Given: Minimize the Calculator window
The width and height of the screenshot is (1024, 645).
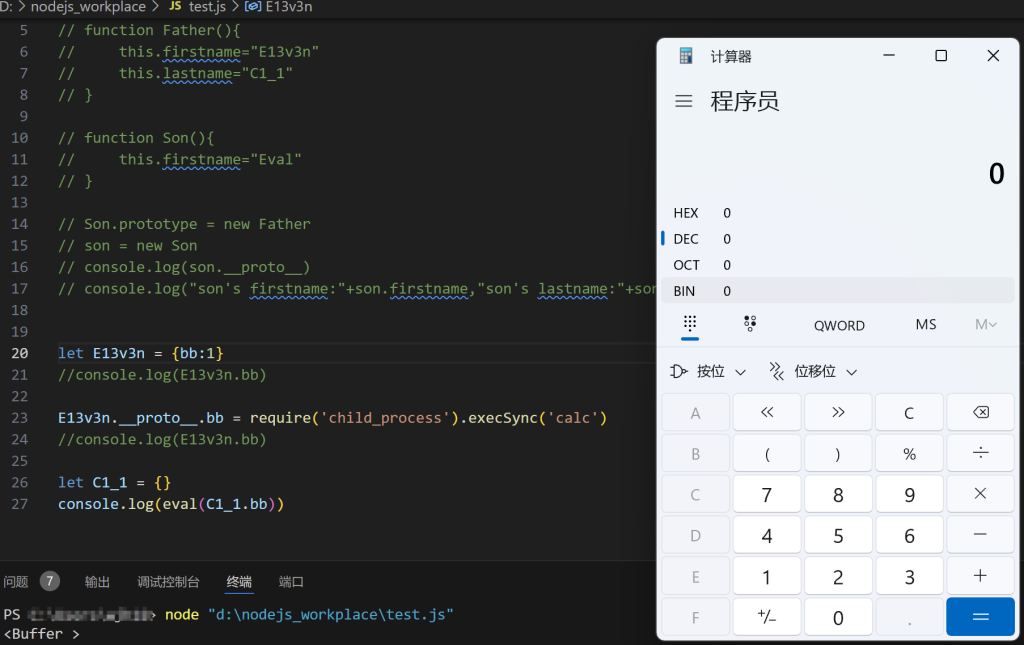Looking at the screenshot, I should (x=889, y=55).
